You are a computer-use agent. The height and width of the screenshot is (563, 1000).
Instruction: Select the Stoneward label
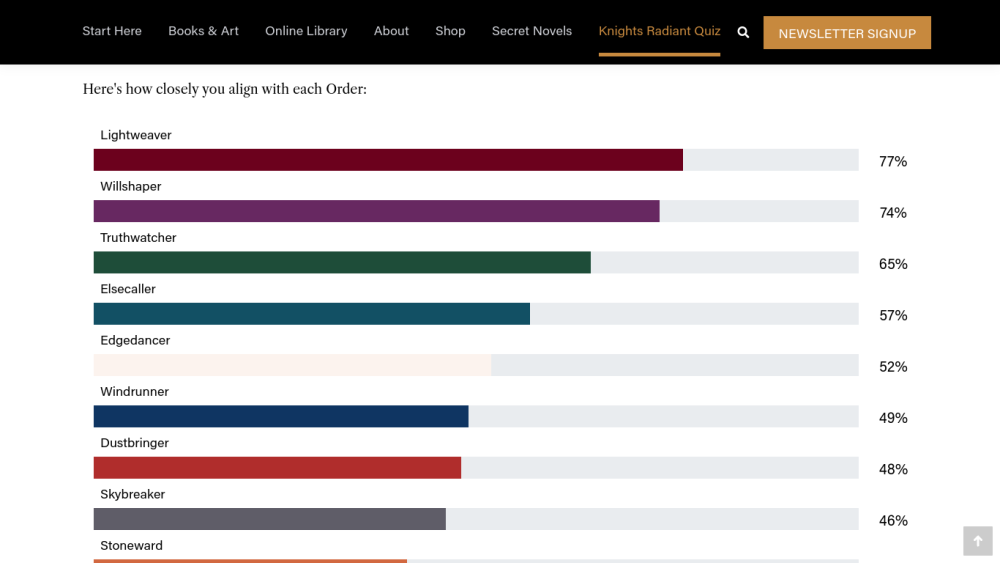point(131,546)
